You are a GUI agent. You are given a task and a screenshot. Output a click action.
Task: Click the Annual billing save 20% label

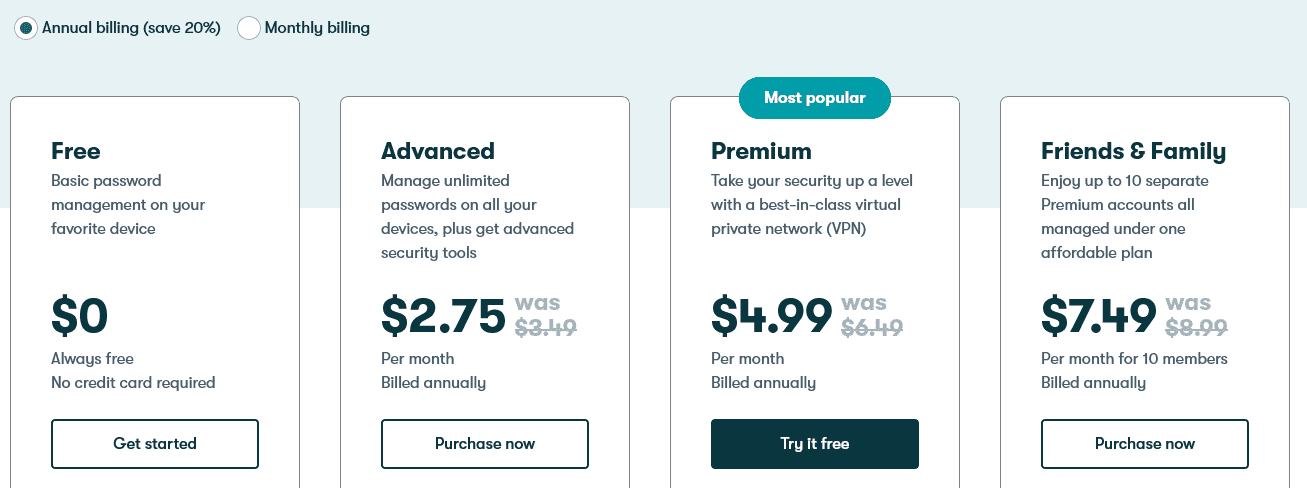tap(131, 28)
